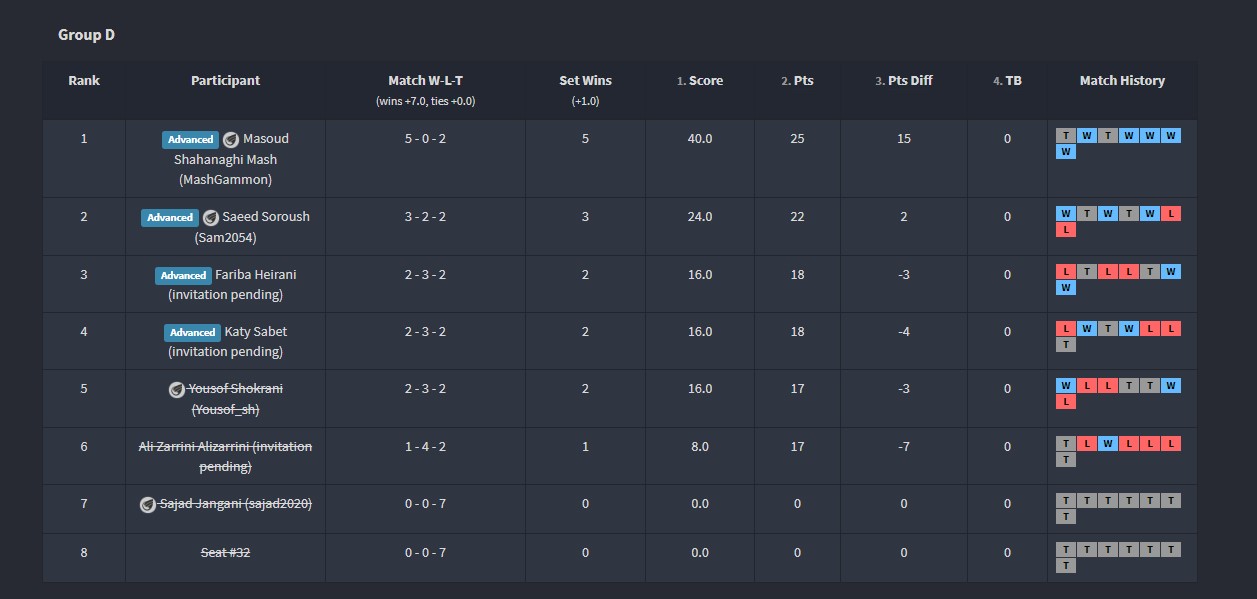The image size is (1257, 599).
Task: Click Sajad Jangani's avatar icon
Action: [x=147, y=505]
